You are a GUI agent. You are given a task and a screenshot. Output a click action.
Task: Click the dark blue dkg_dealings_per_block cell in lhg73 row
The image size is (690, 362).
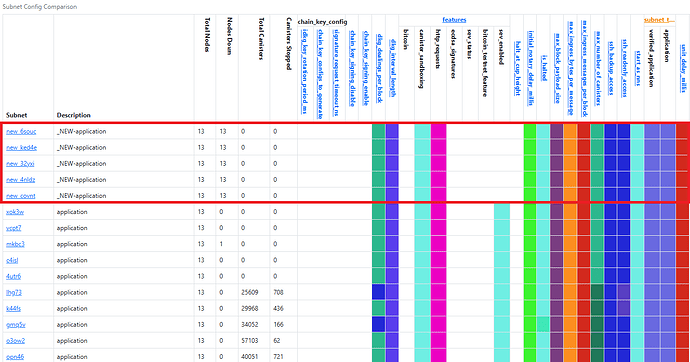tap(378, 293)
